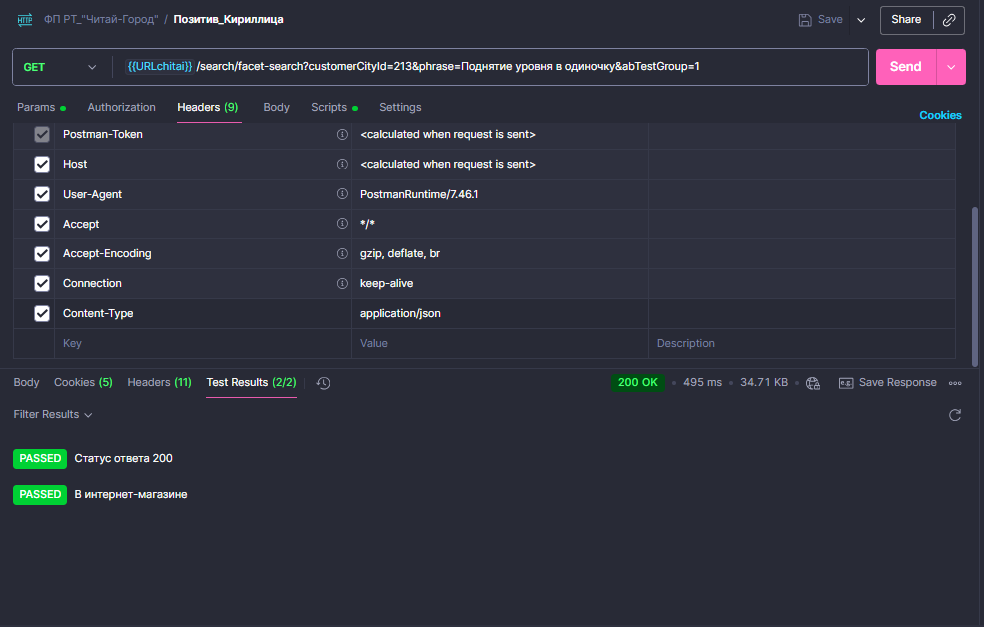Open the response more options ellipsis
The height and width of the screenshot is (627, 984).
pos(955,383)
